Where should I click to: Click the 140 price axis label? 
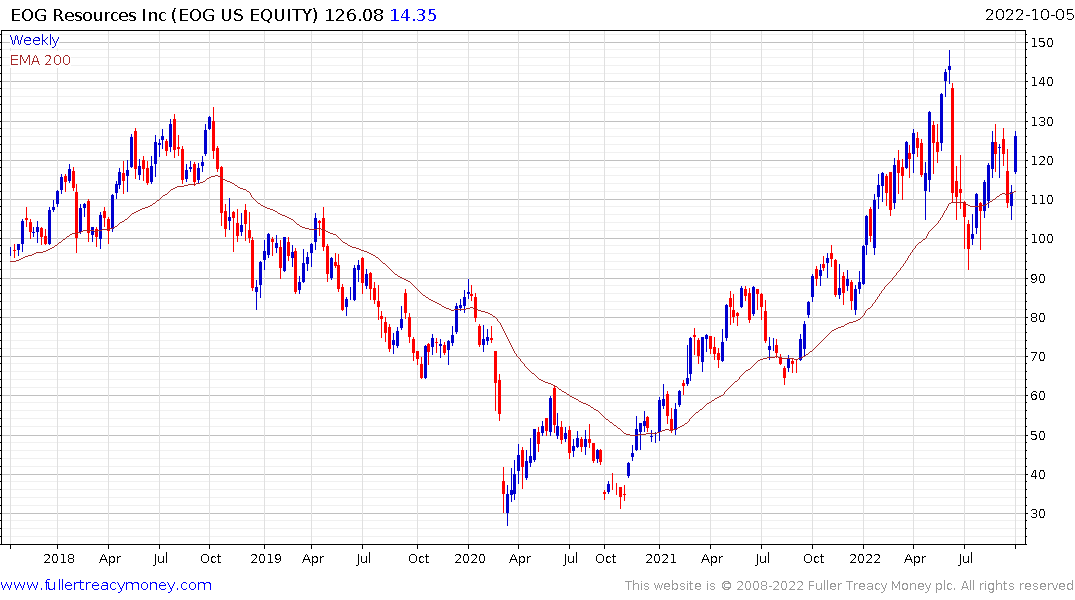click(x=1042, y=82)
